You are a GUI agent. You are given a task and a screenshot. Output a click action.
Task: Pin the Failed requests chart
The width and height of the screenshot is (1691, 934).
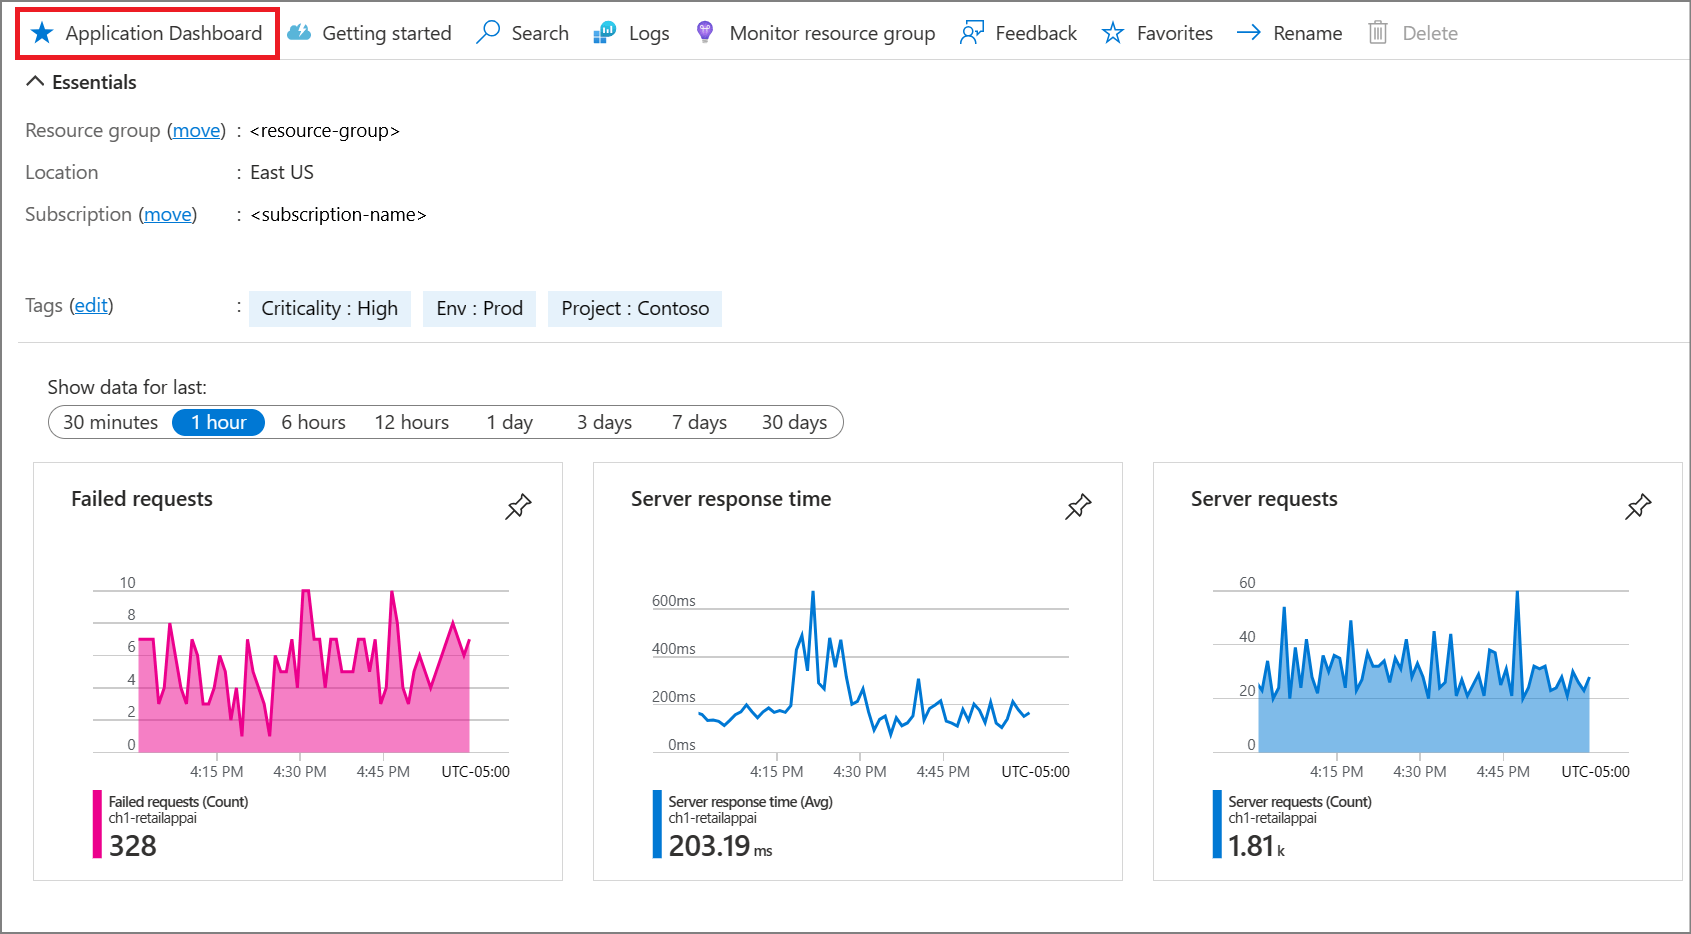519,507
